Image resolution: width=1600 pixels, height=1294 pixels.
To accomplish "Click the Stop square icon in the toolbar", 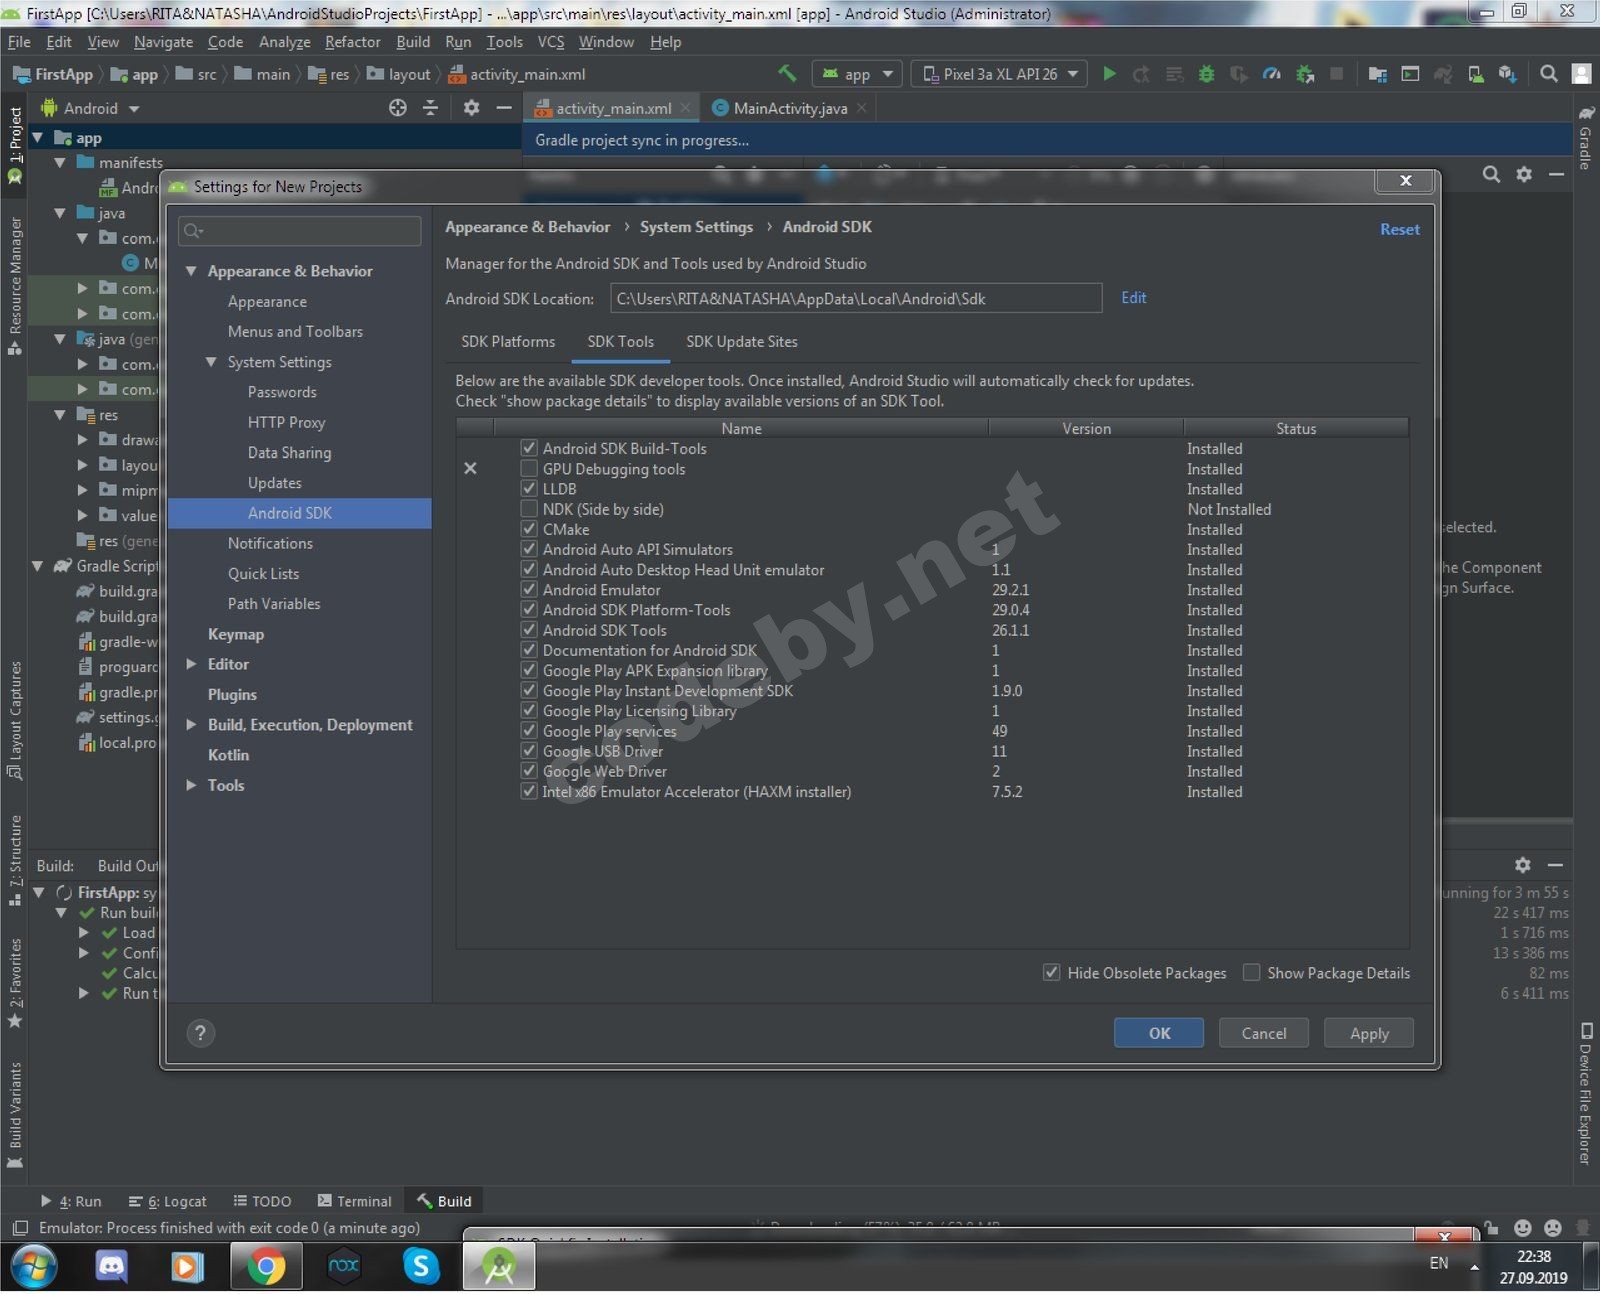I will [1336, 74].
